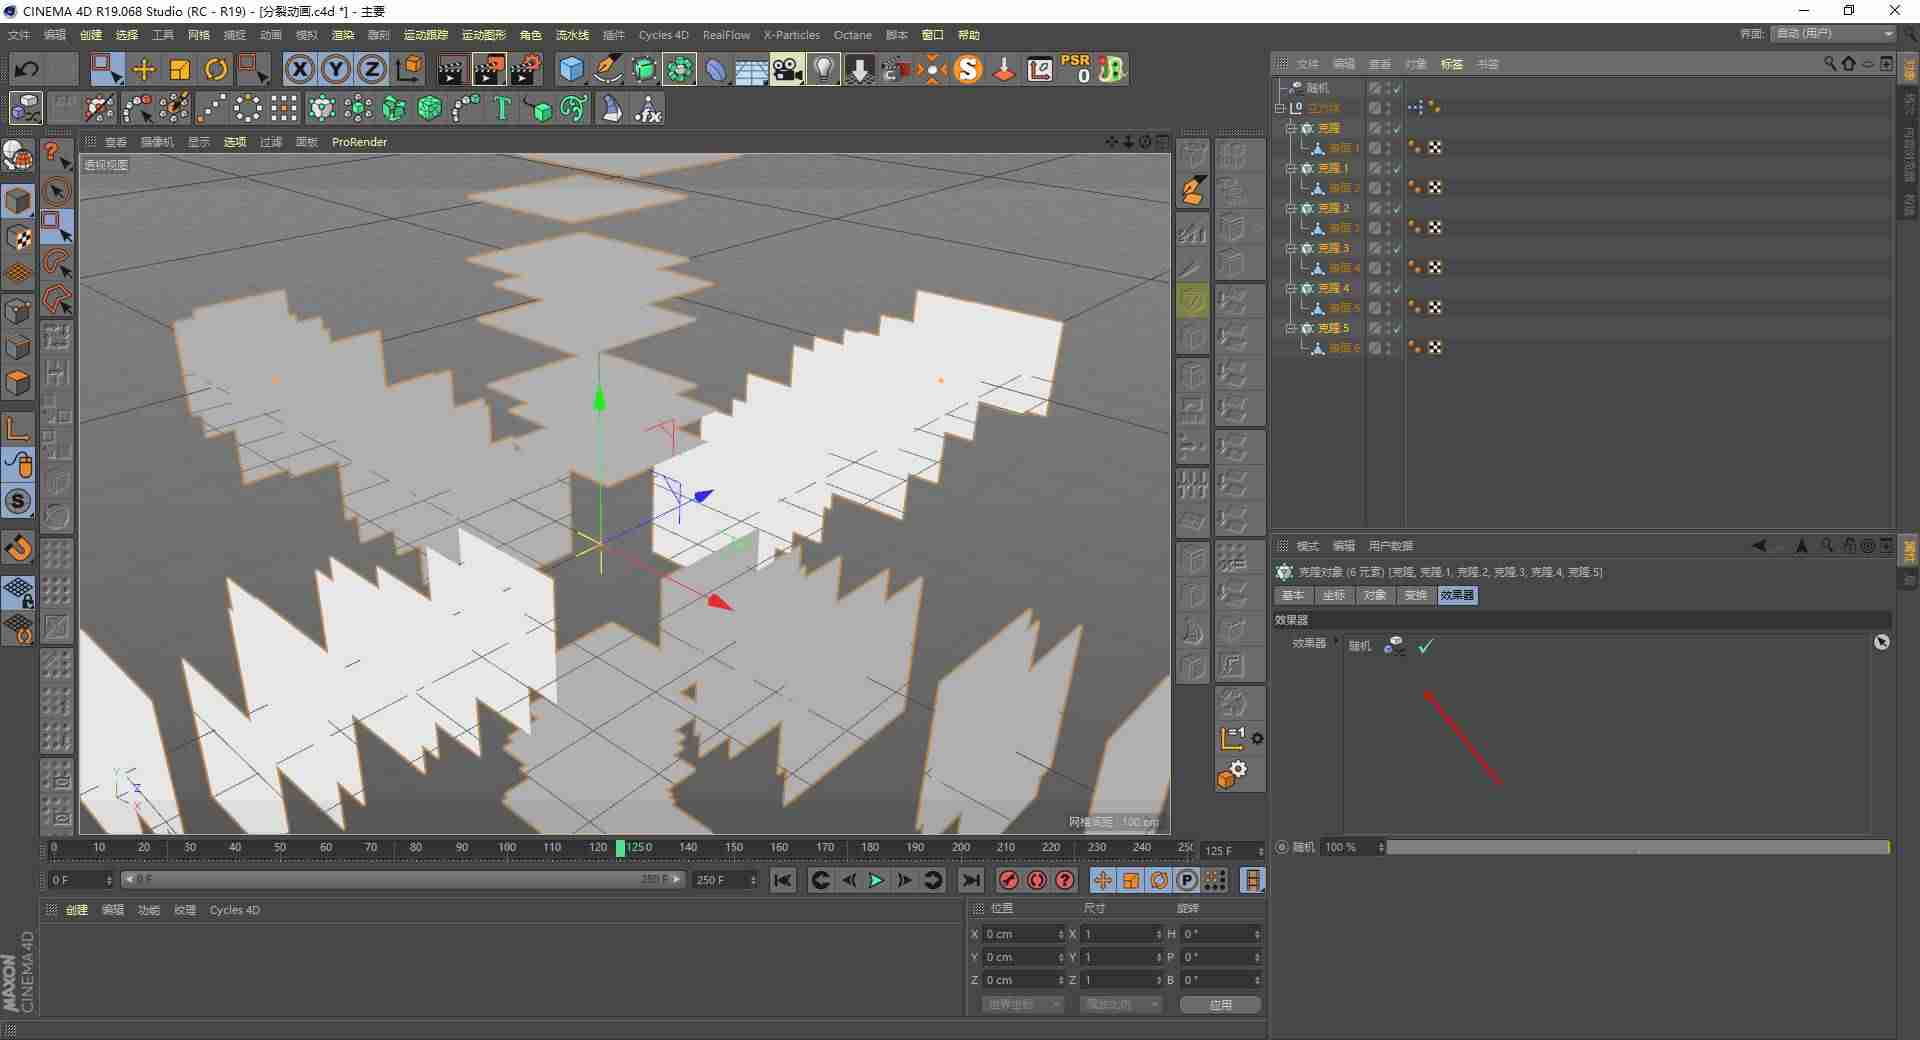Click the MoText T icon

[502, 108]
